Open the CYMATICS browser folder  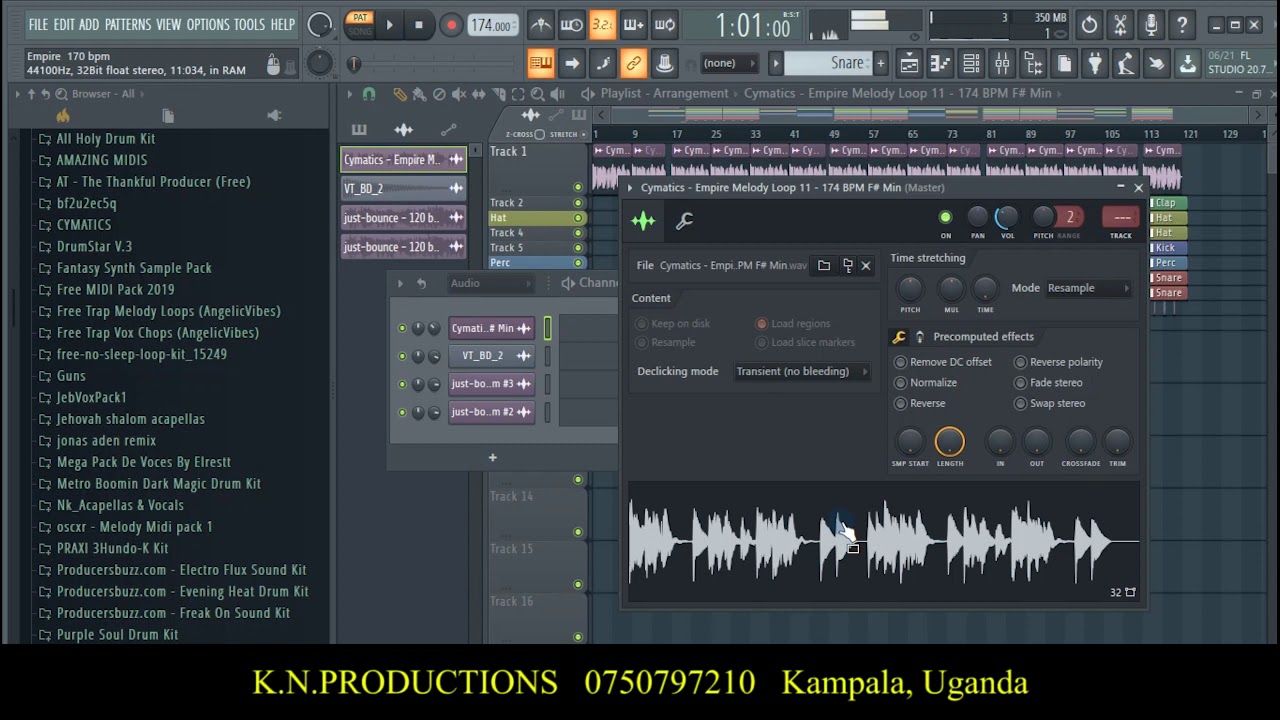coord(84,225)
